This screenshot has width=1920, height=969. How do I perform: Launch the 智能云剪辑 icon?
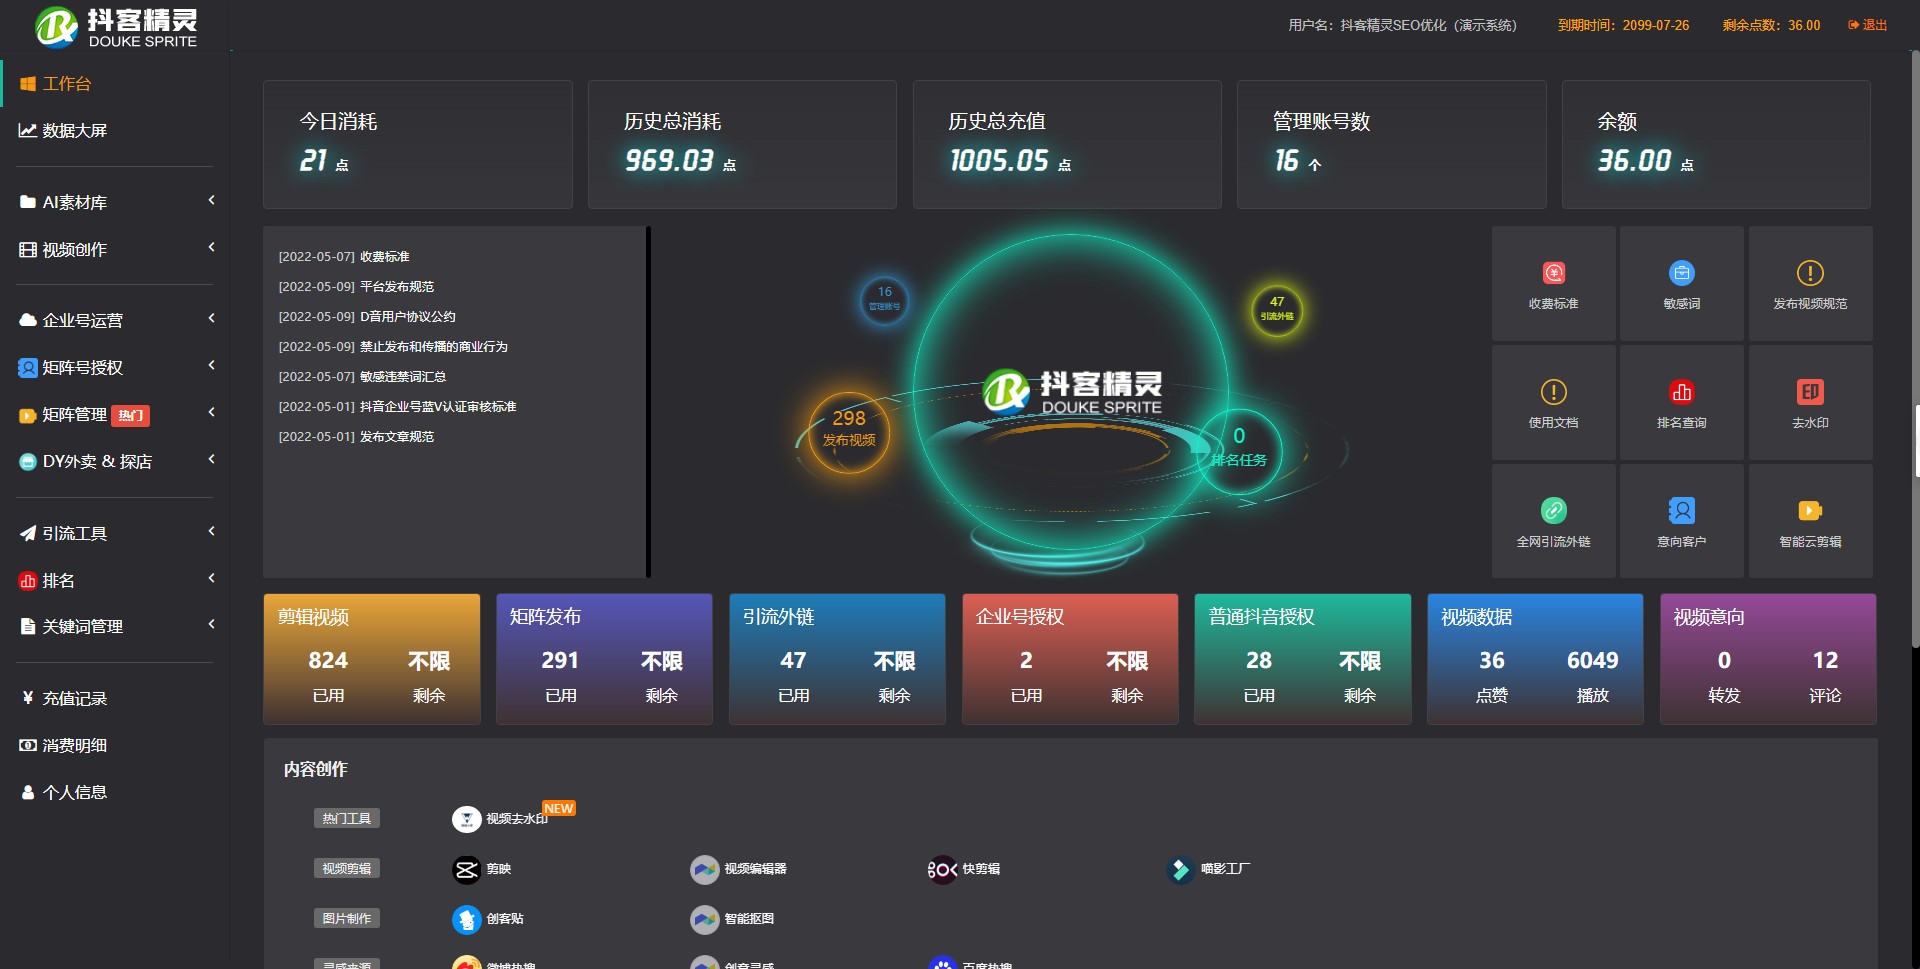click(x=1809, y=511)
